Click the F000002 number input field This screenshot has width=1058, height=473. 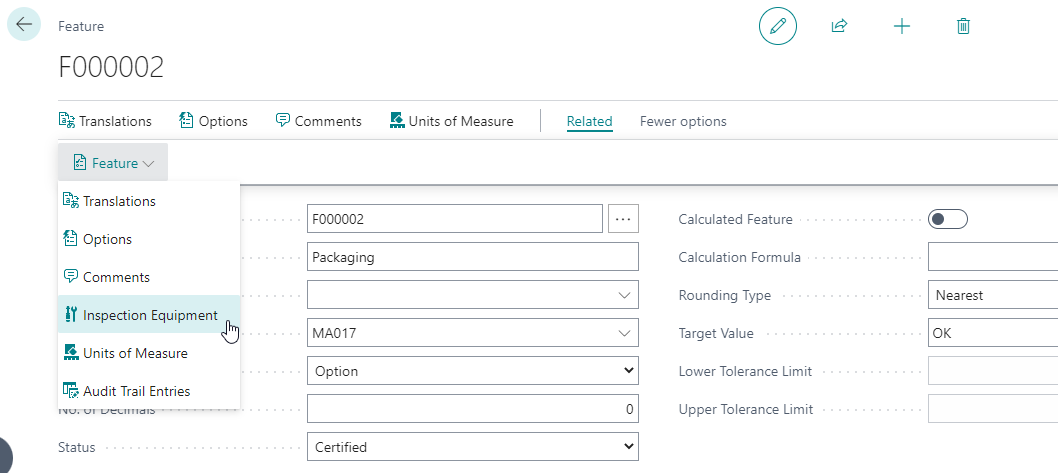click(455, 219)
